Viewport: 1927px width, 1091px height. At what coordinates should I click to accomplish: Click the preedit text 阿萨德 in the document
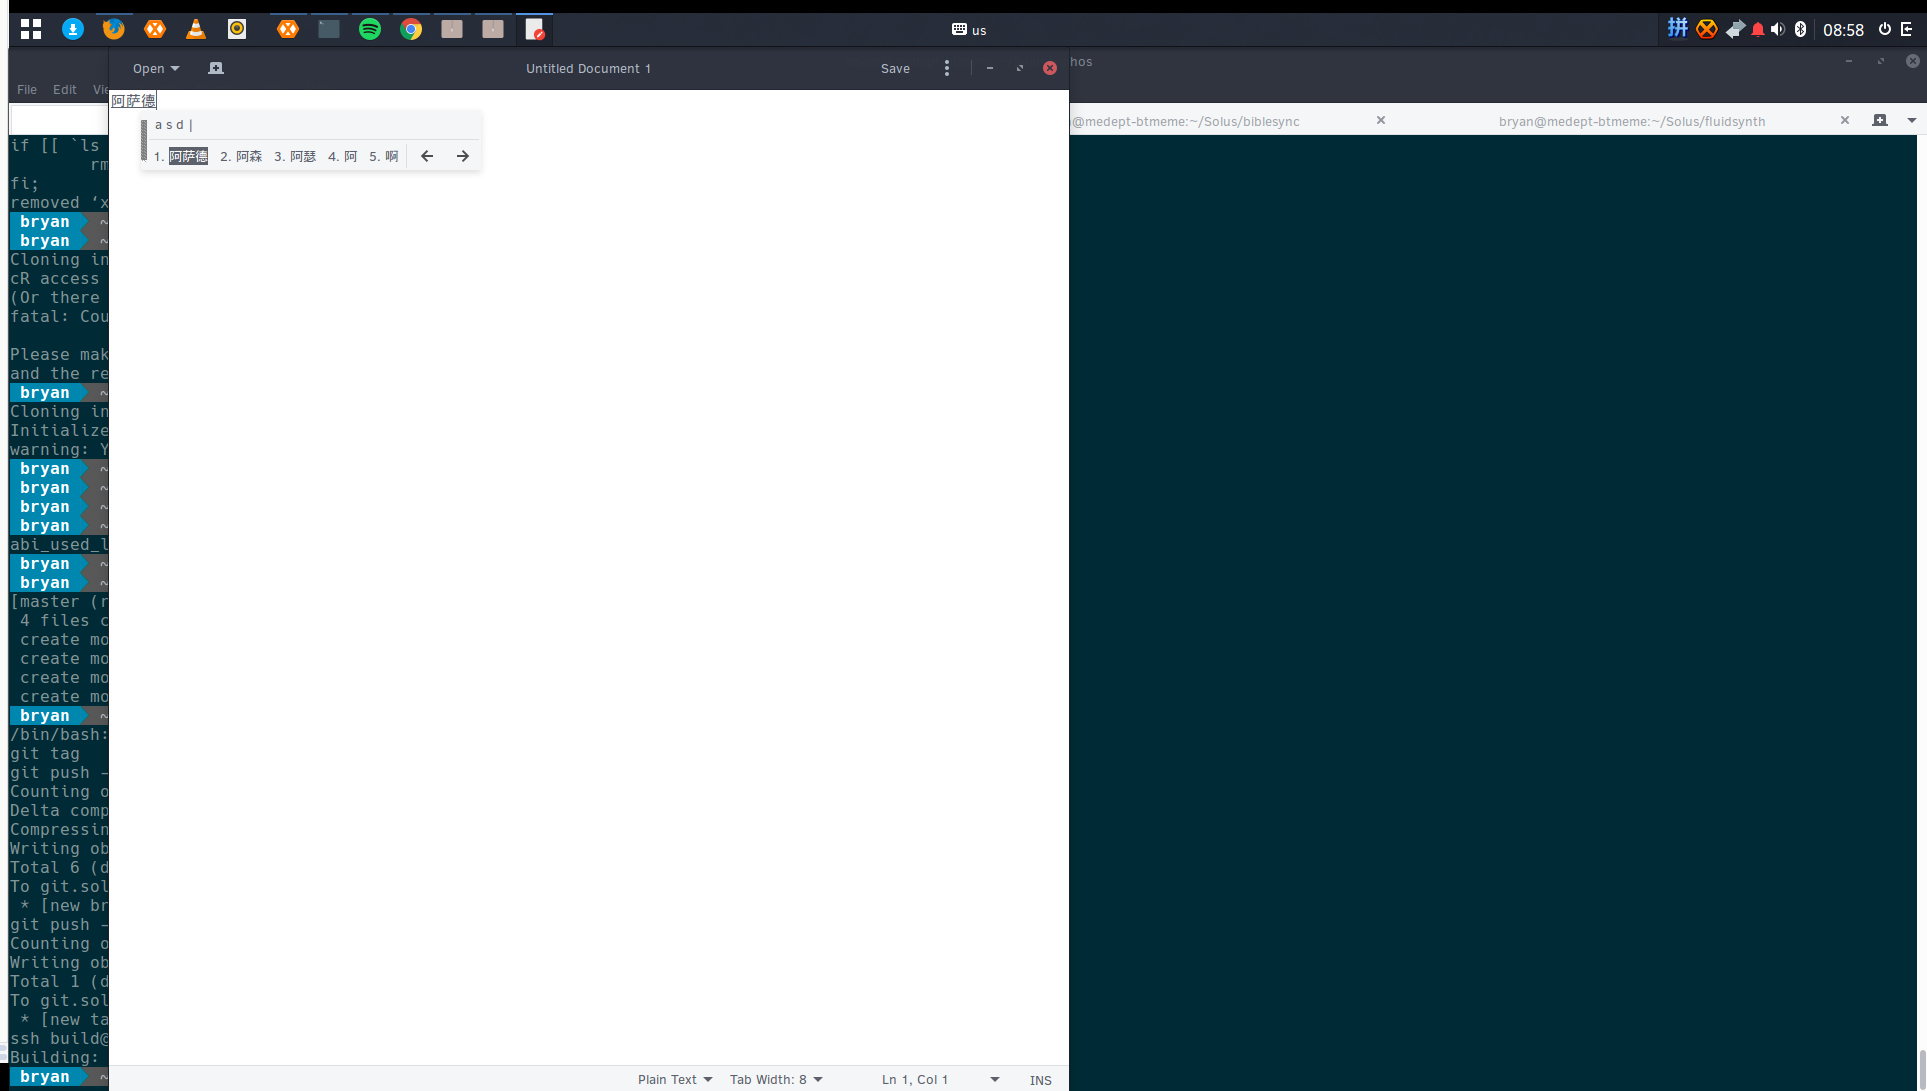[133, 101]
